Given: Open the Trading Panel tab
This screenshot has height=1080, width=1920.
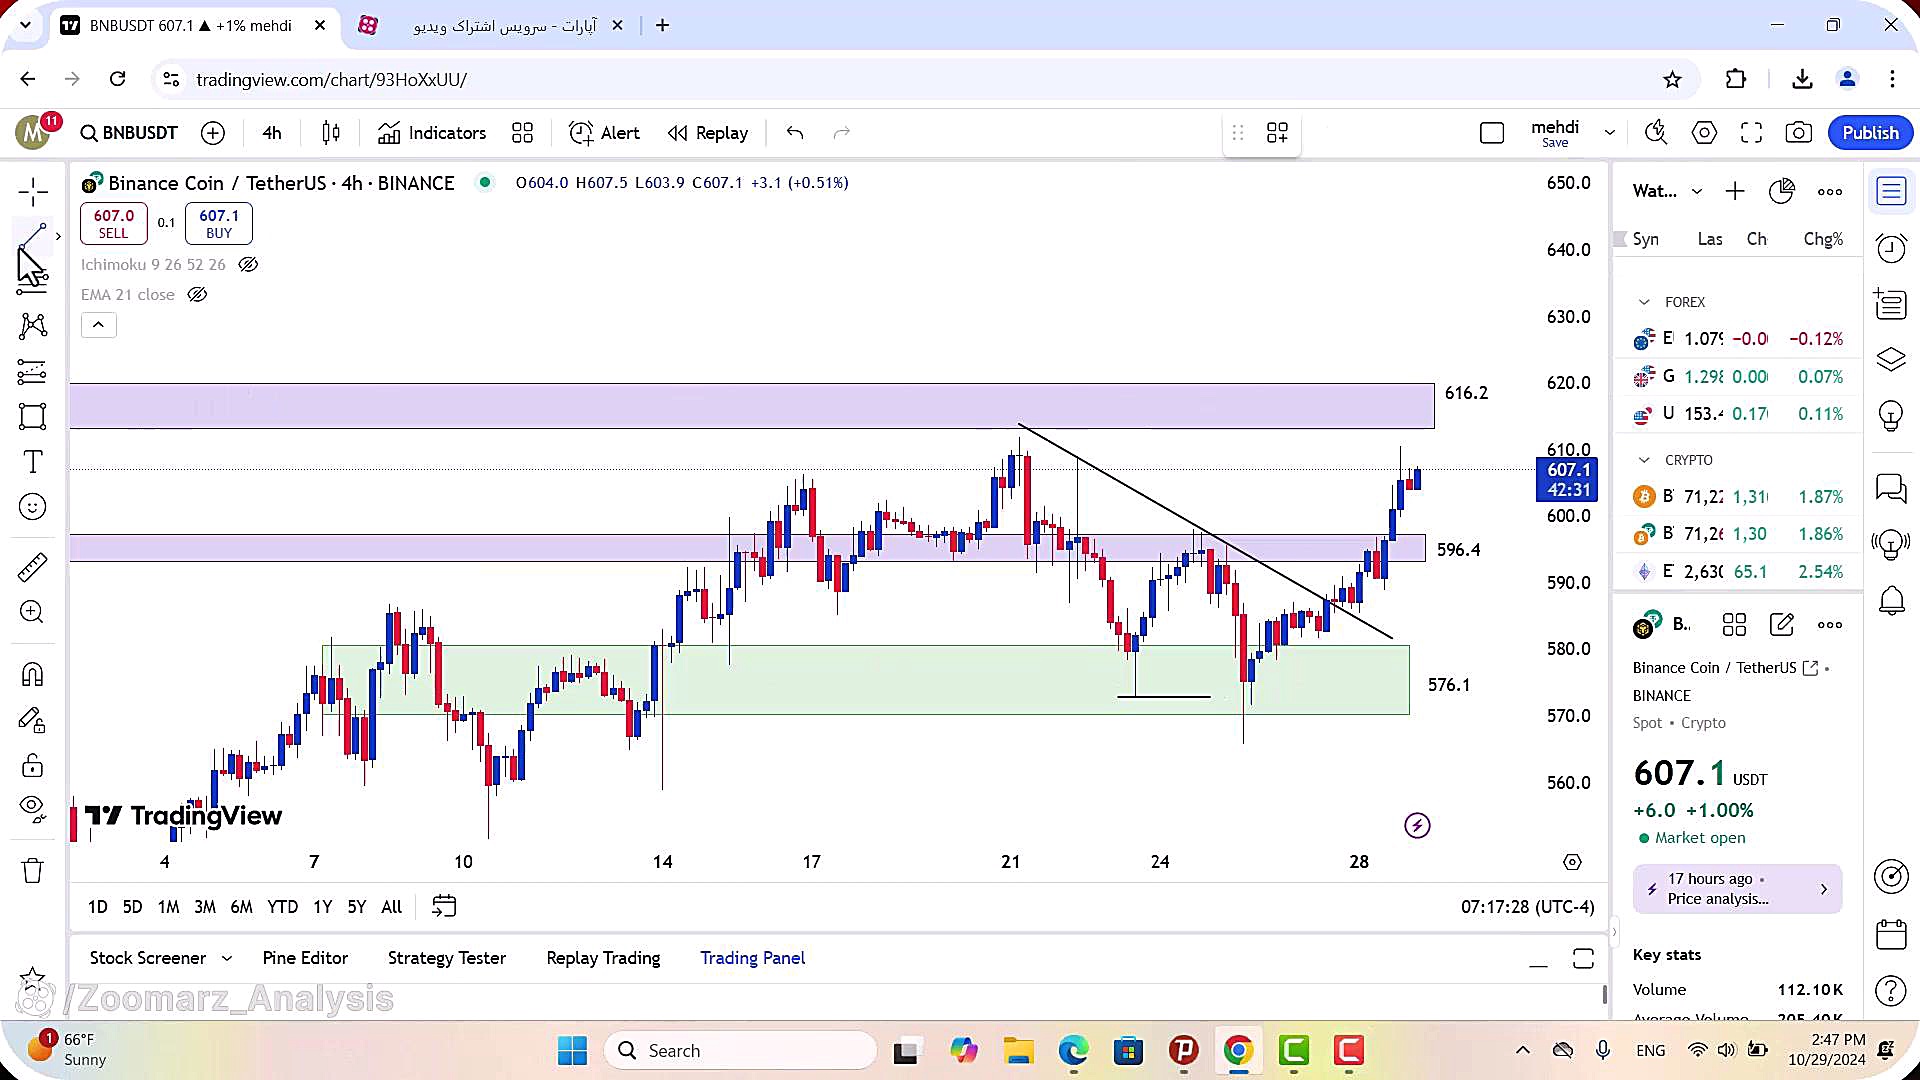Looking at the screenshot, I should (x=752, y=958).
